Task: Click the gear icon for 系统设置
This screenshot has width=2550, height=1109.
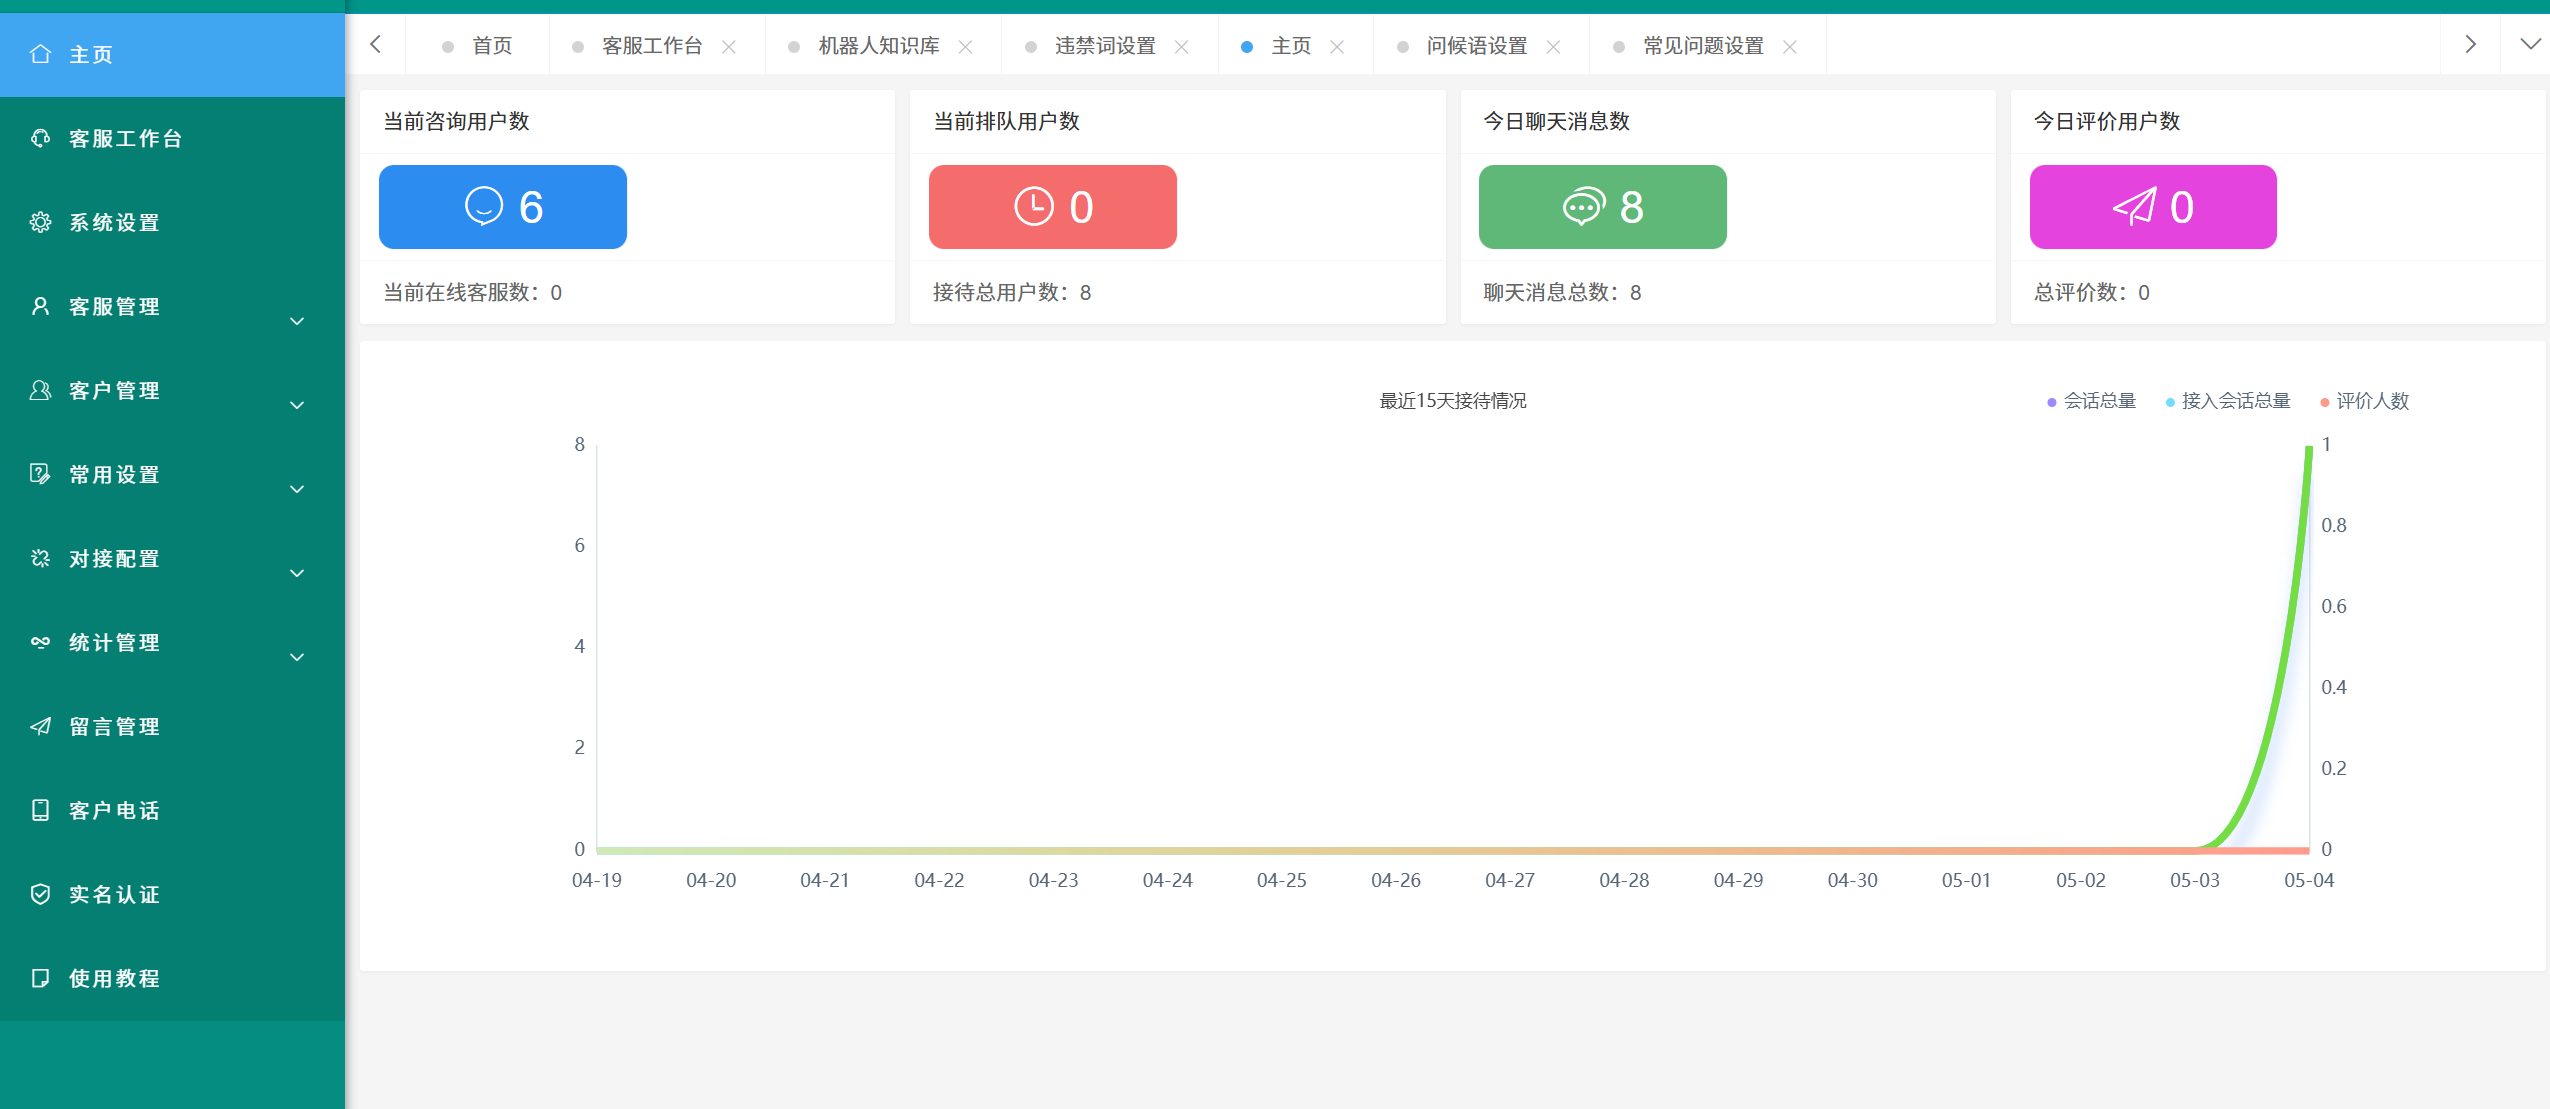Action: [40, 222]
